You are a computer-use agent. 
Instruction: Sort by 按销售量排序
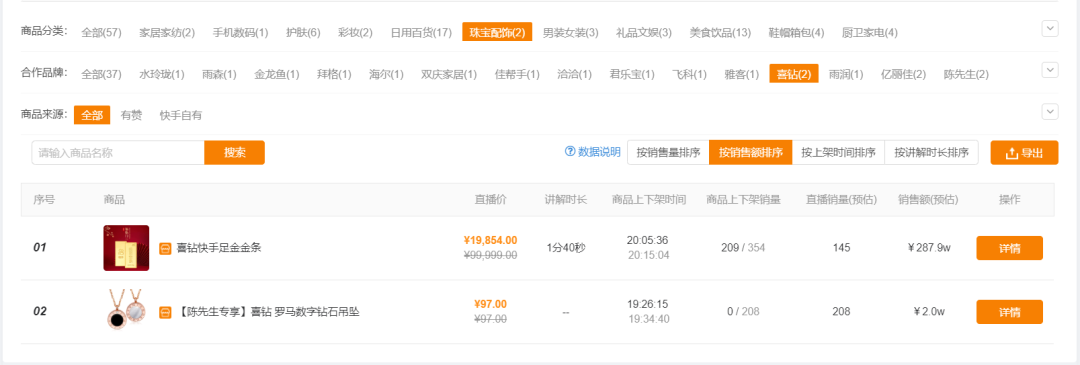(668, 153)
